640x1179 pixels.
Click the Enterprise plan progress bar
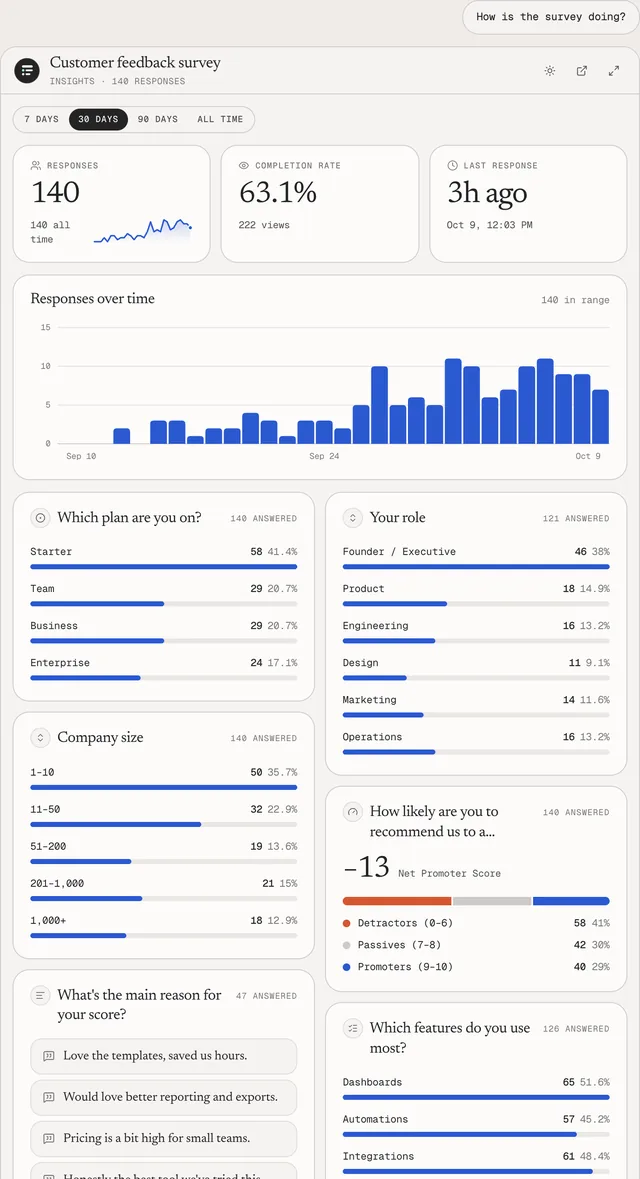pos(164,677)
